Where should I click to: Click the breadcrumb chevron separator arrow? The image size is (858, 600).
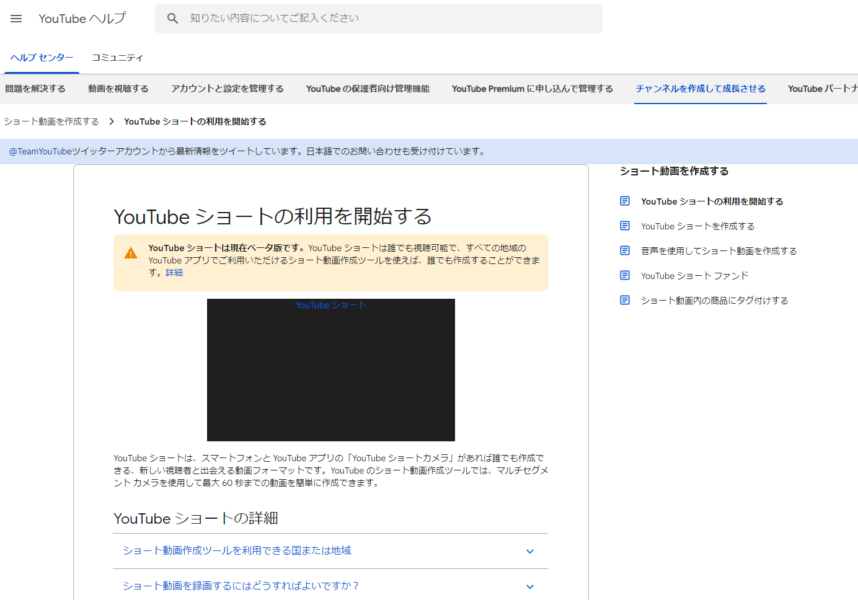click(112, 121)
